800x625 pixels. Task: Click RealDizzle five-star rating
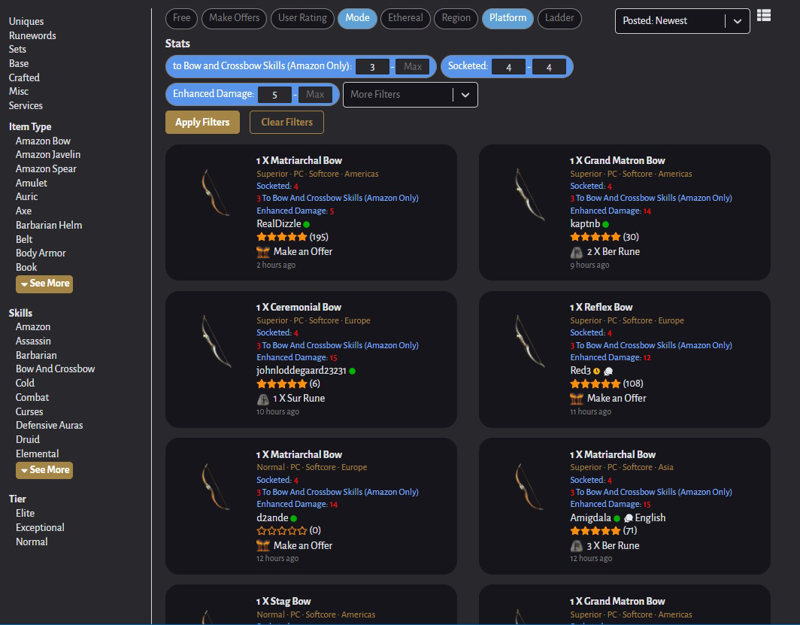click(x=282, y=237)
